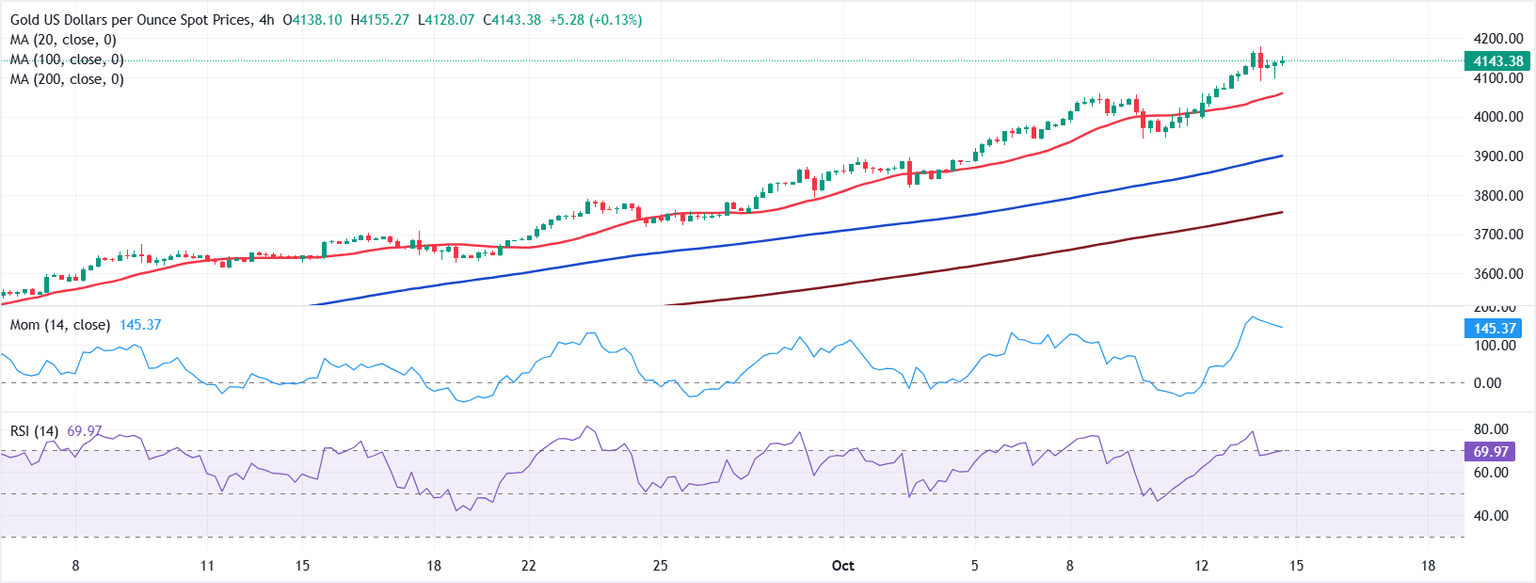Select the MA (200, close, 0) indicator legend
Viewport: 1536px width, 583px height.
coord(66,78)
